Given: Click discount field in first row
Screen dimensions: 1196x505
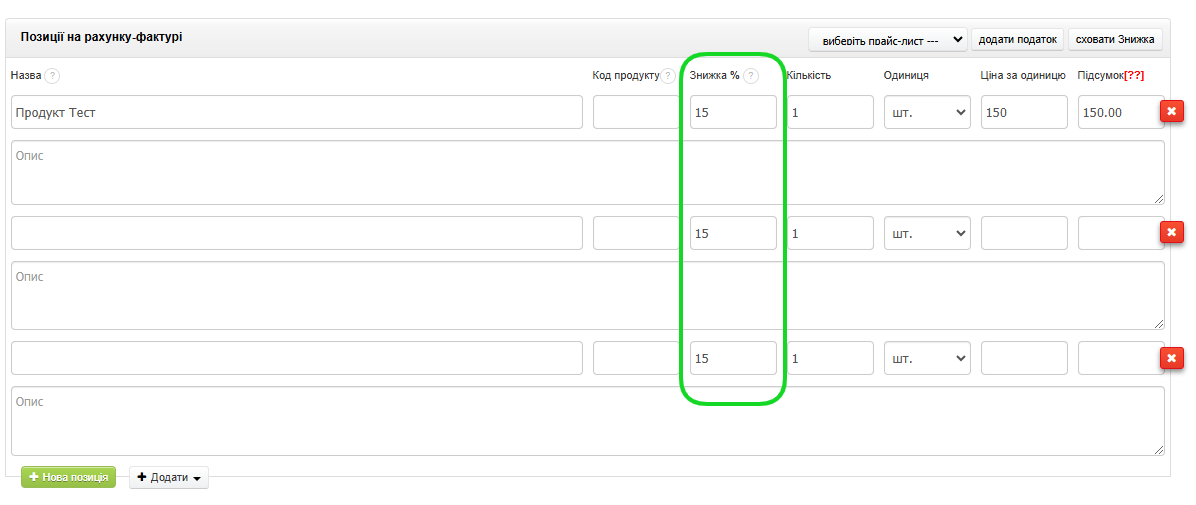Looking at the screenshot, I should click(x=733, y=112).
